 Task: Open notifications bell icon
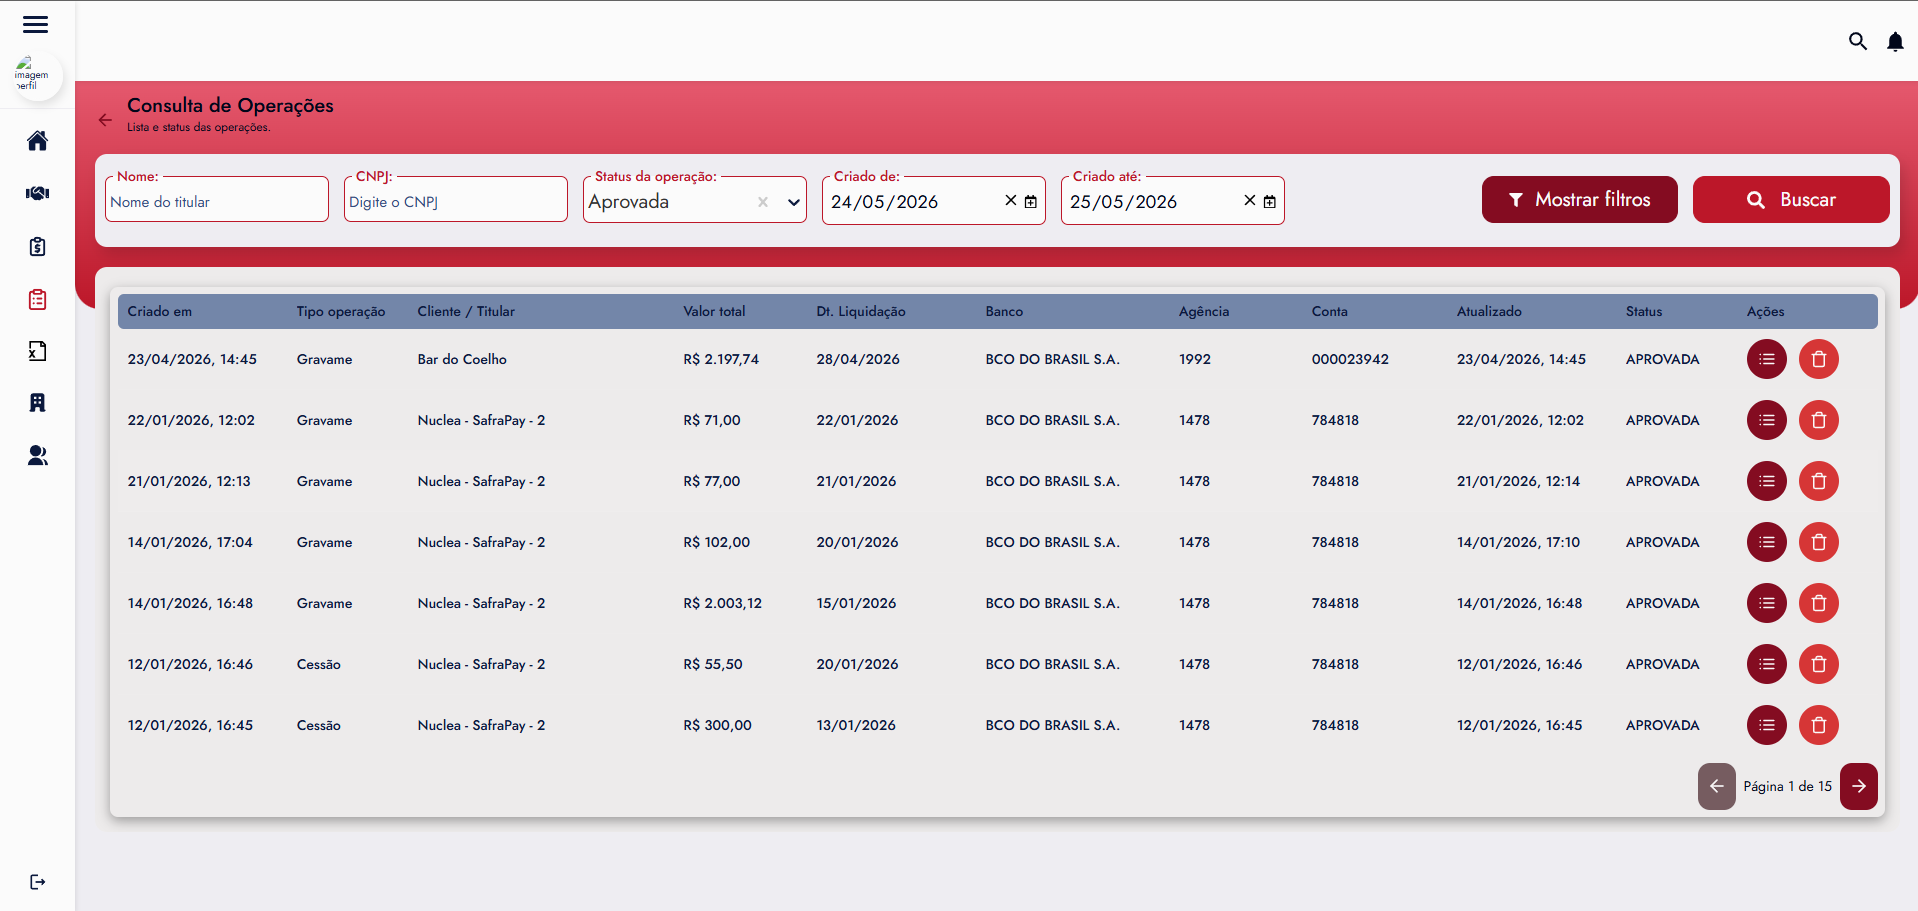point(1895,42)
